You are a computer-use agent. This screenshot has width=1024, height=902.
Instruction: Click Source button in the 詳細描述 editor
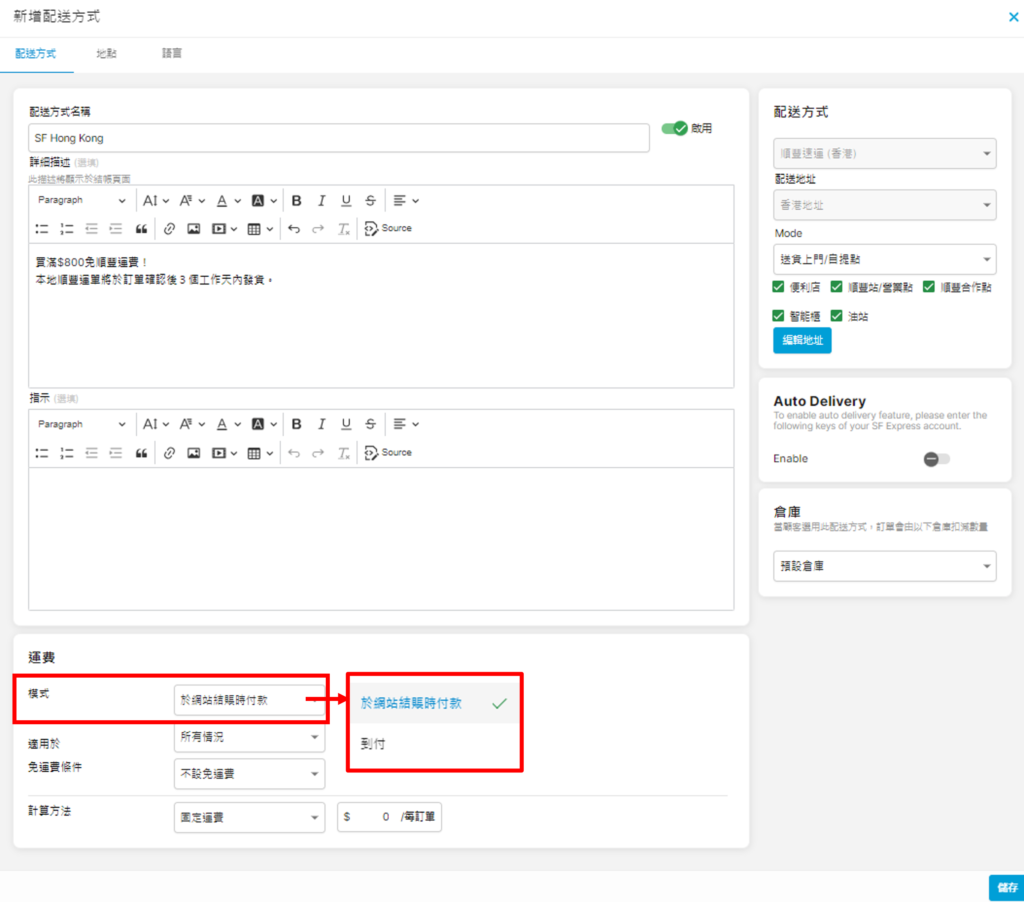coord(388,229)
